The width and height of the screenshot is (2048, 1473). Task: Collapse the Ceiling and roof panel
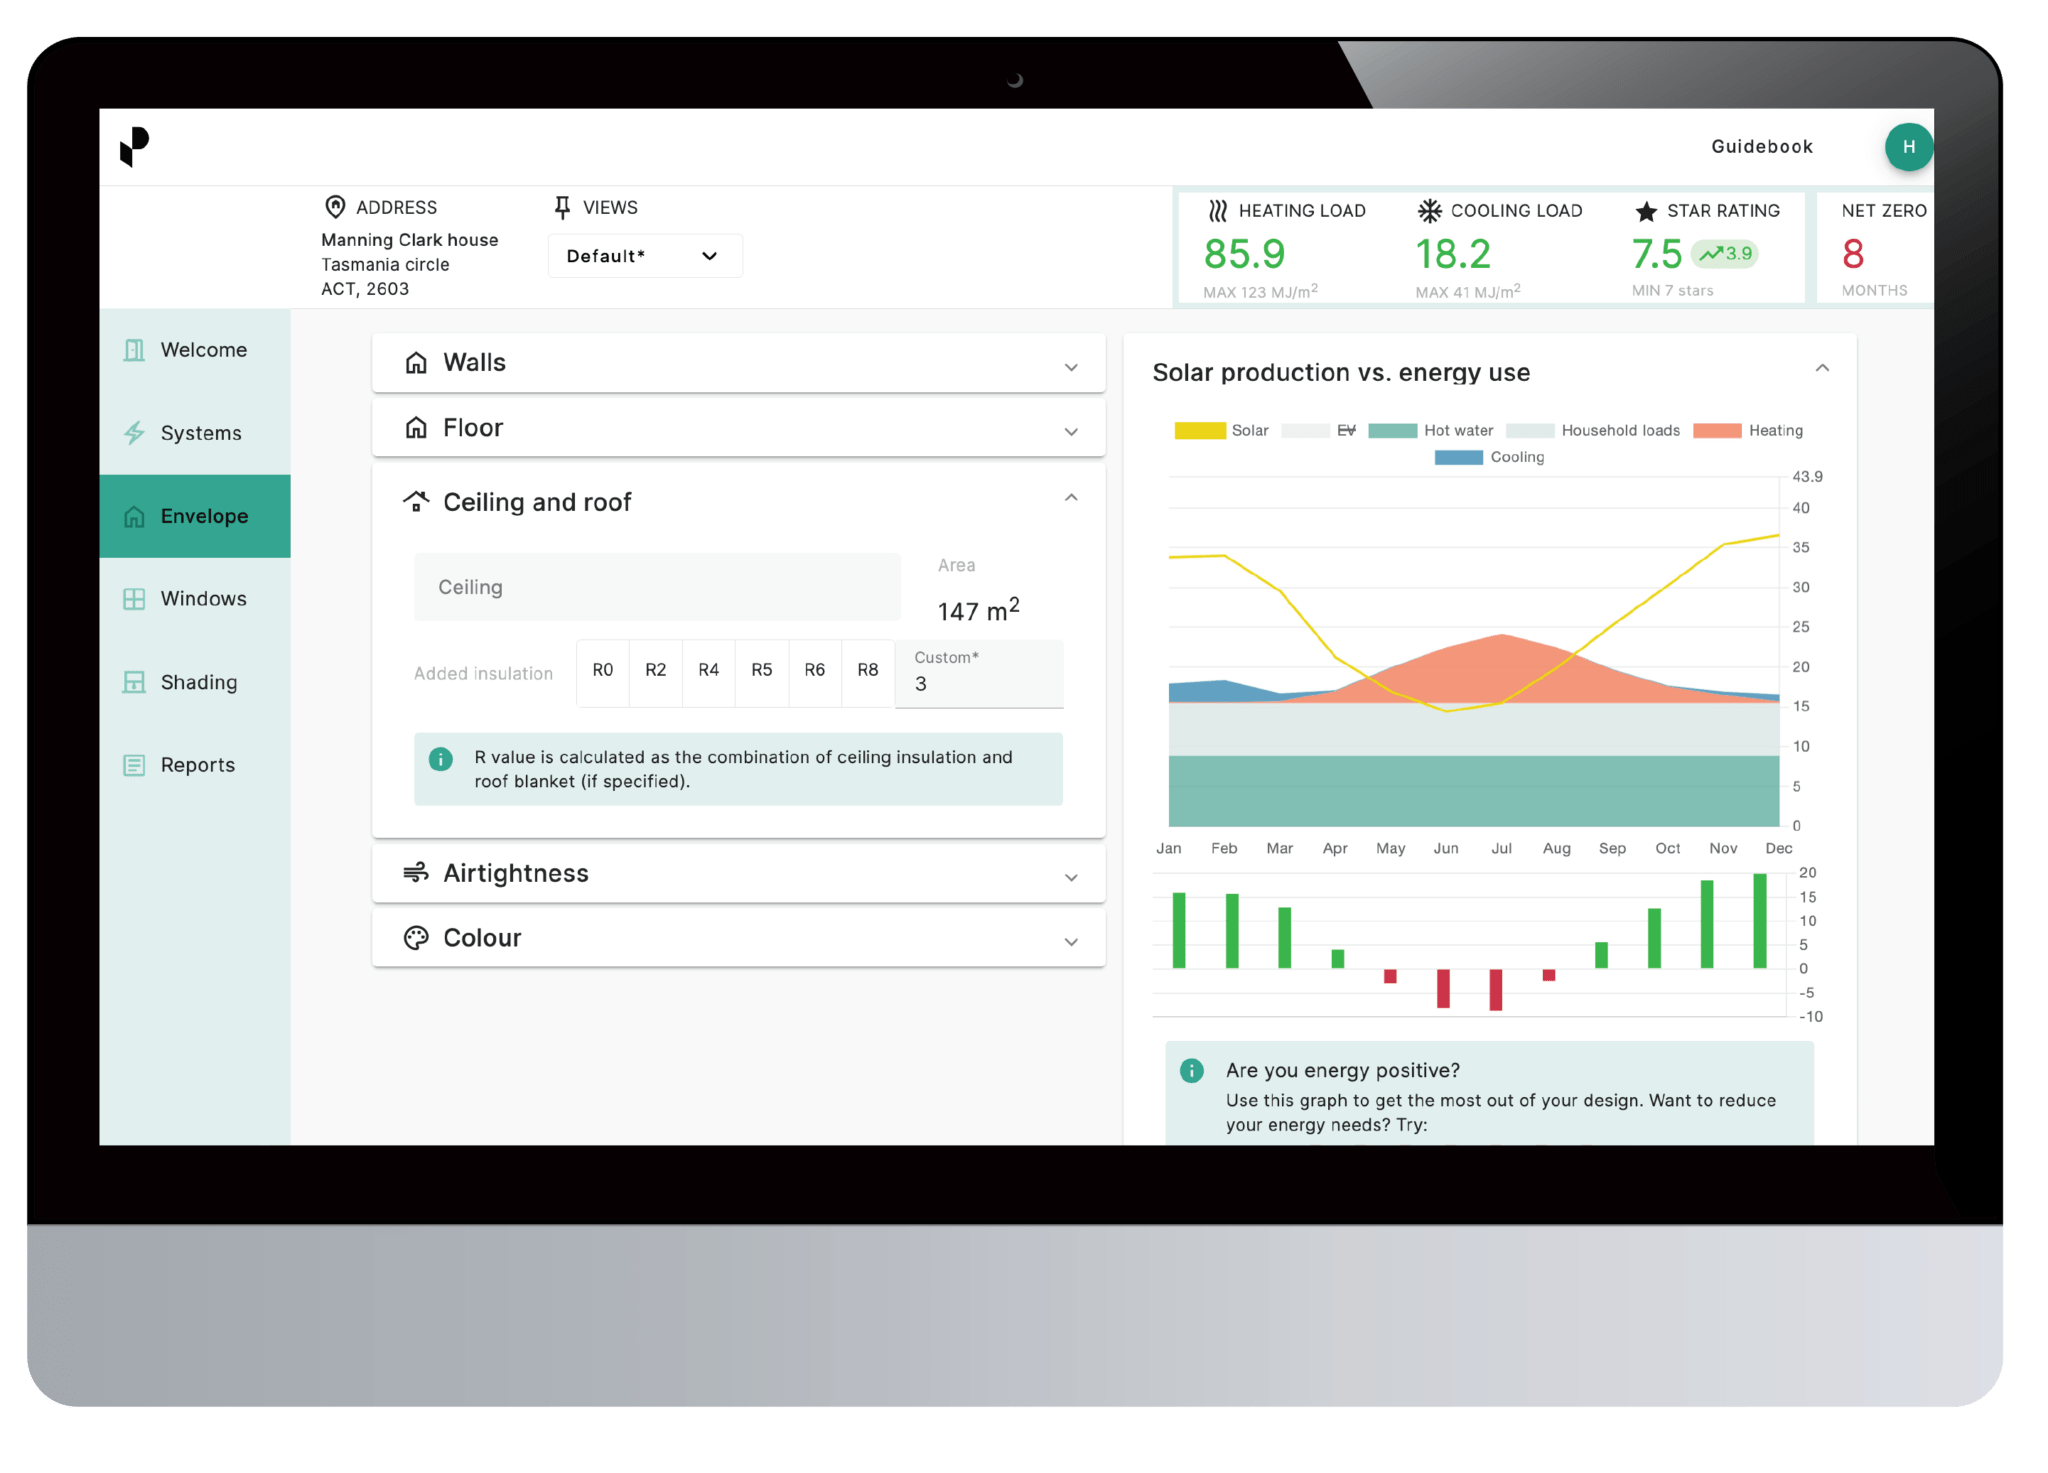[1071, 497]
